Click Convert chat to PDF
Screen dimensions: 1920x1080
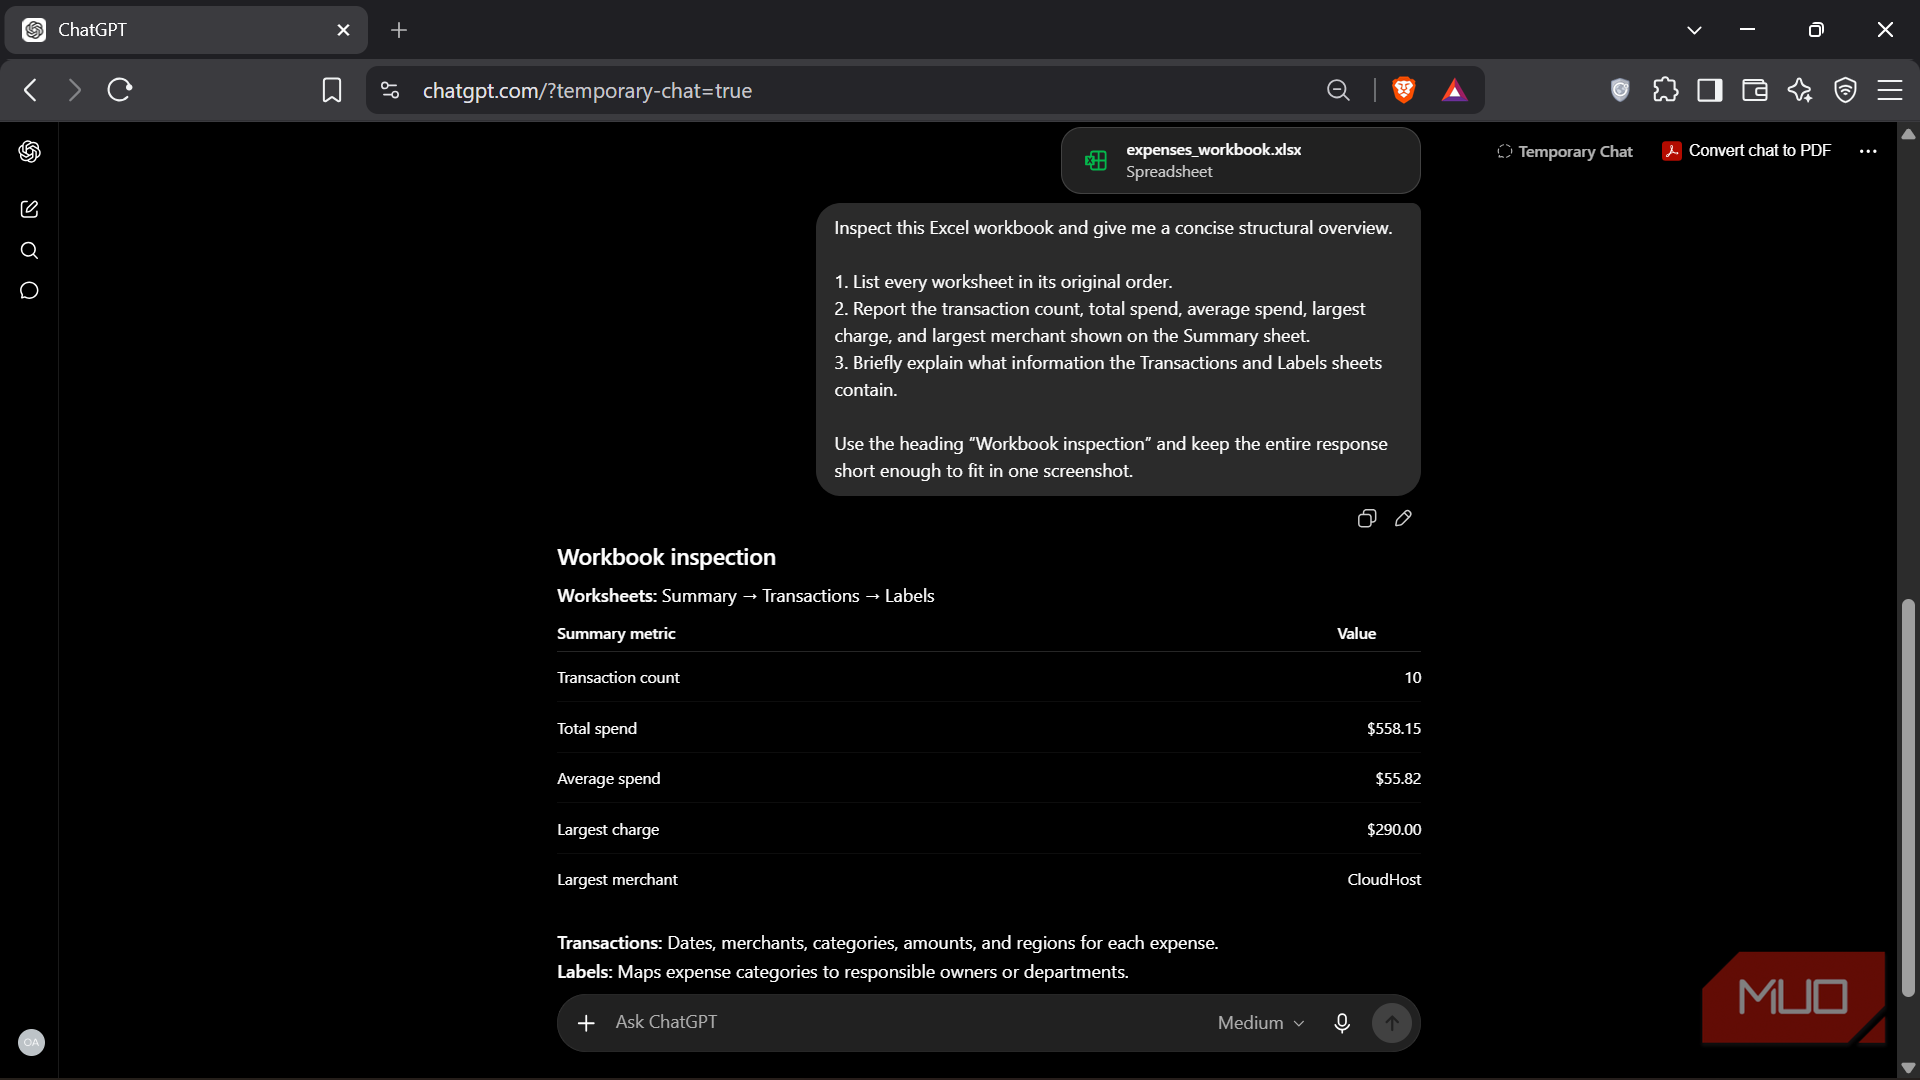pos(1747,151)
